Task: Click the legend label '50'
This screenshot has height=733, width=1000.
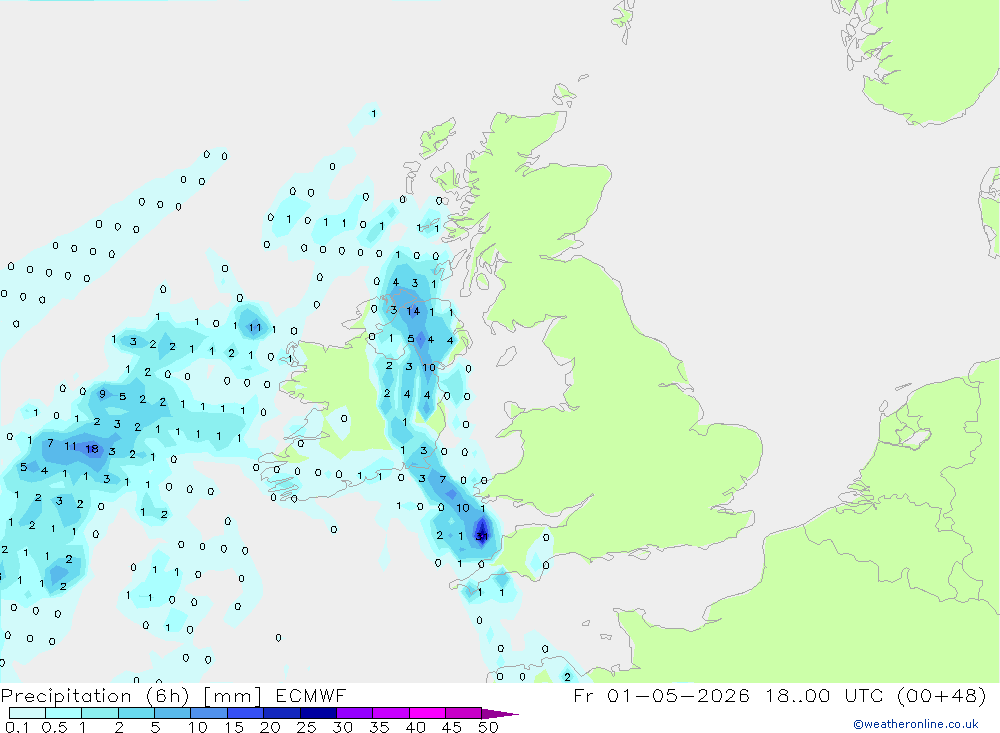Action: 488,727
